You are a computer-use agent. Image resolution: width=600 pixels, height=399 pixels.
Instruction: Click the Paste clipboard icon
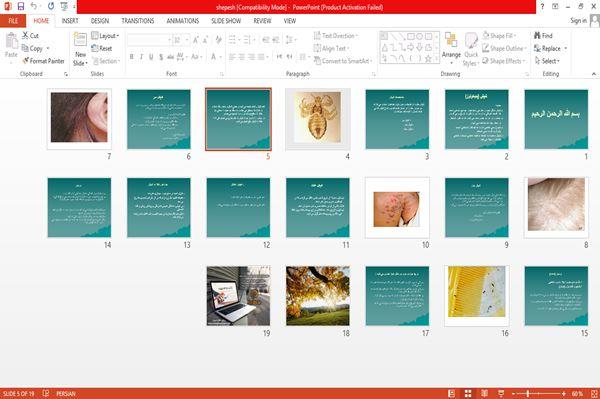click(11, 41)
